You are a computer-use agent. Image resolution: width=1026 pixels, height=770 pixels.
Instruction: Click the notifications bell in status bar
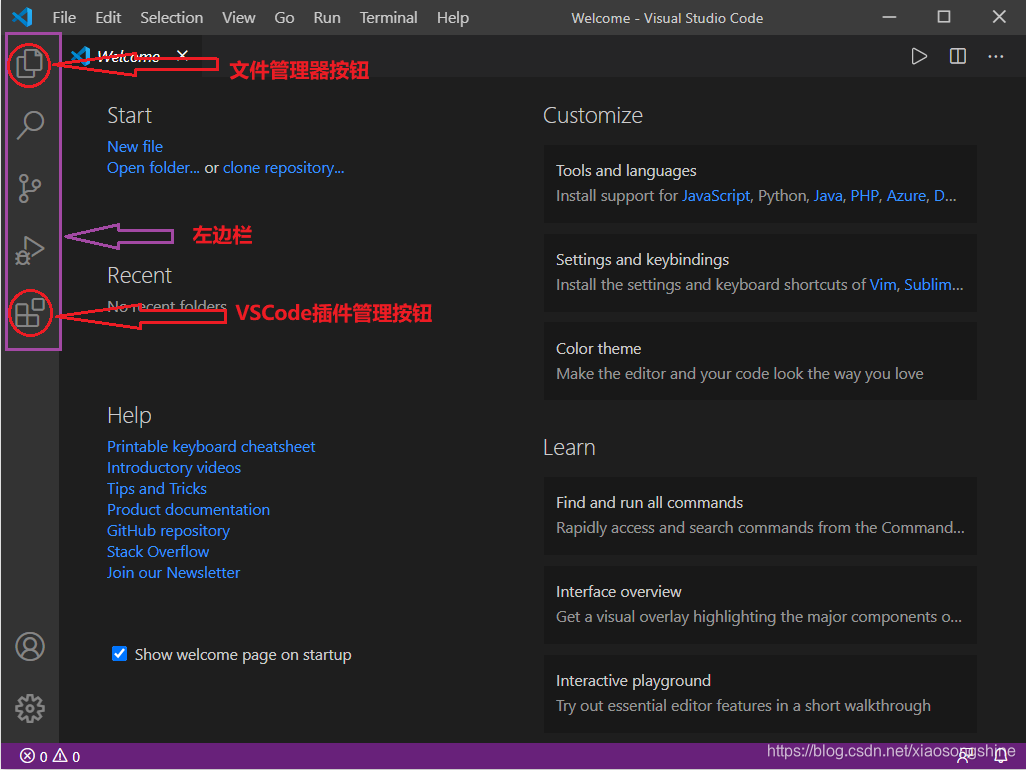point(1001,756)
